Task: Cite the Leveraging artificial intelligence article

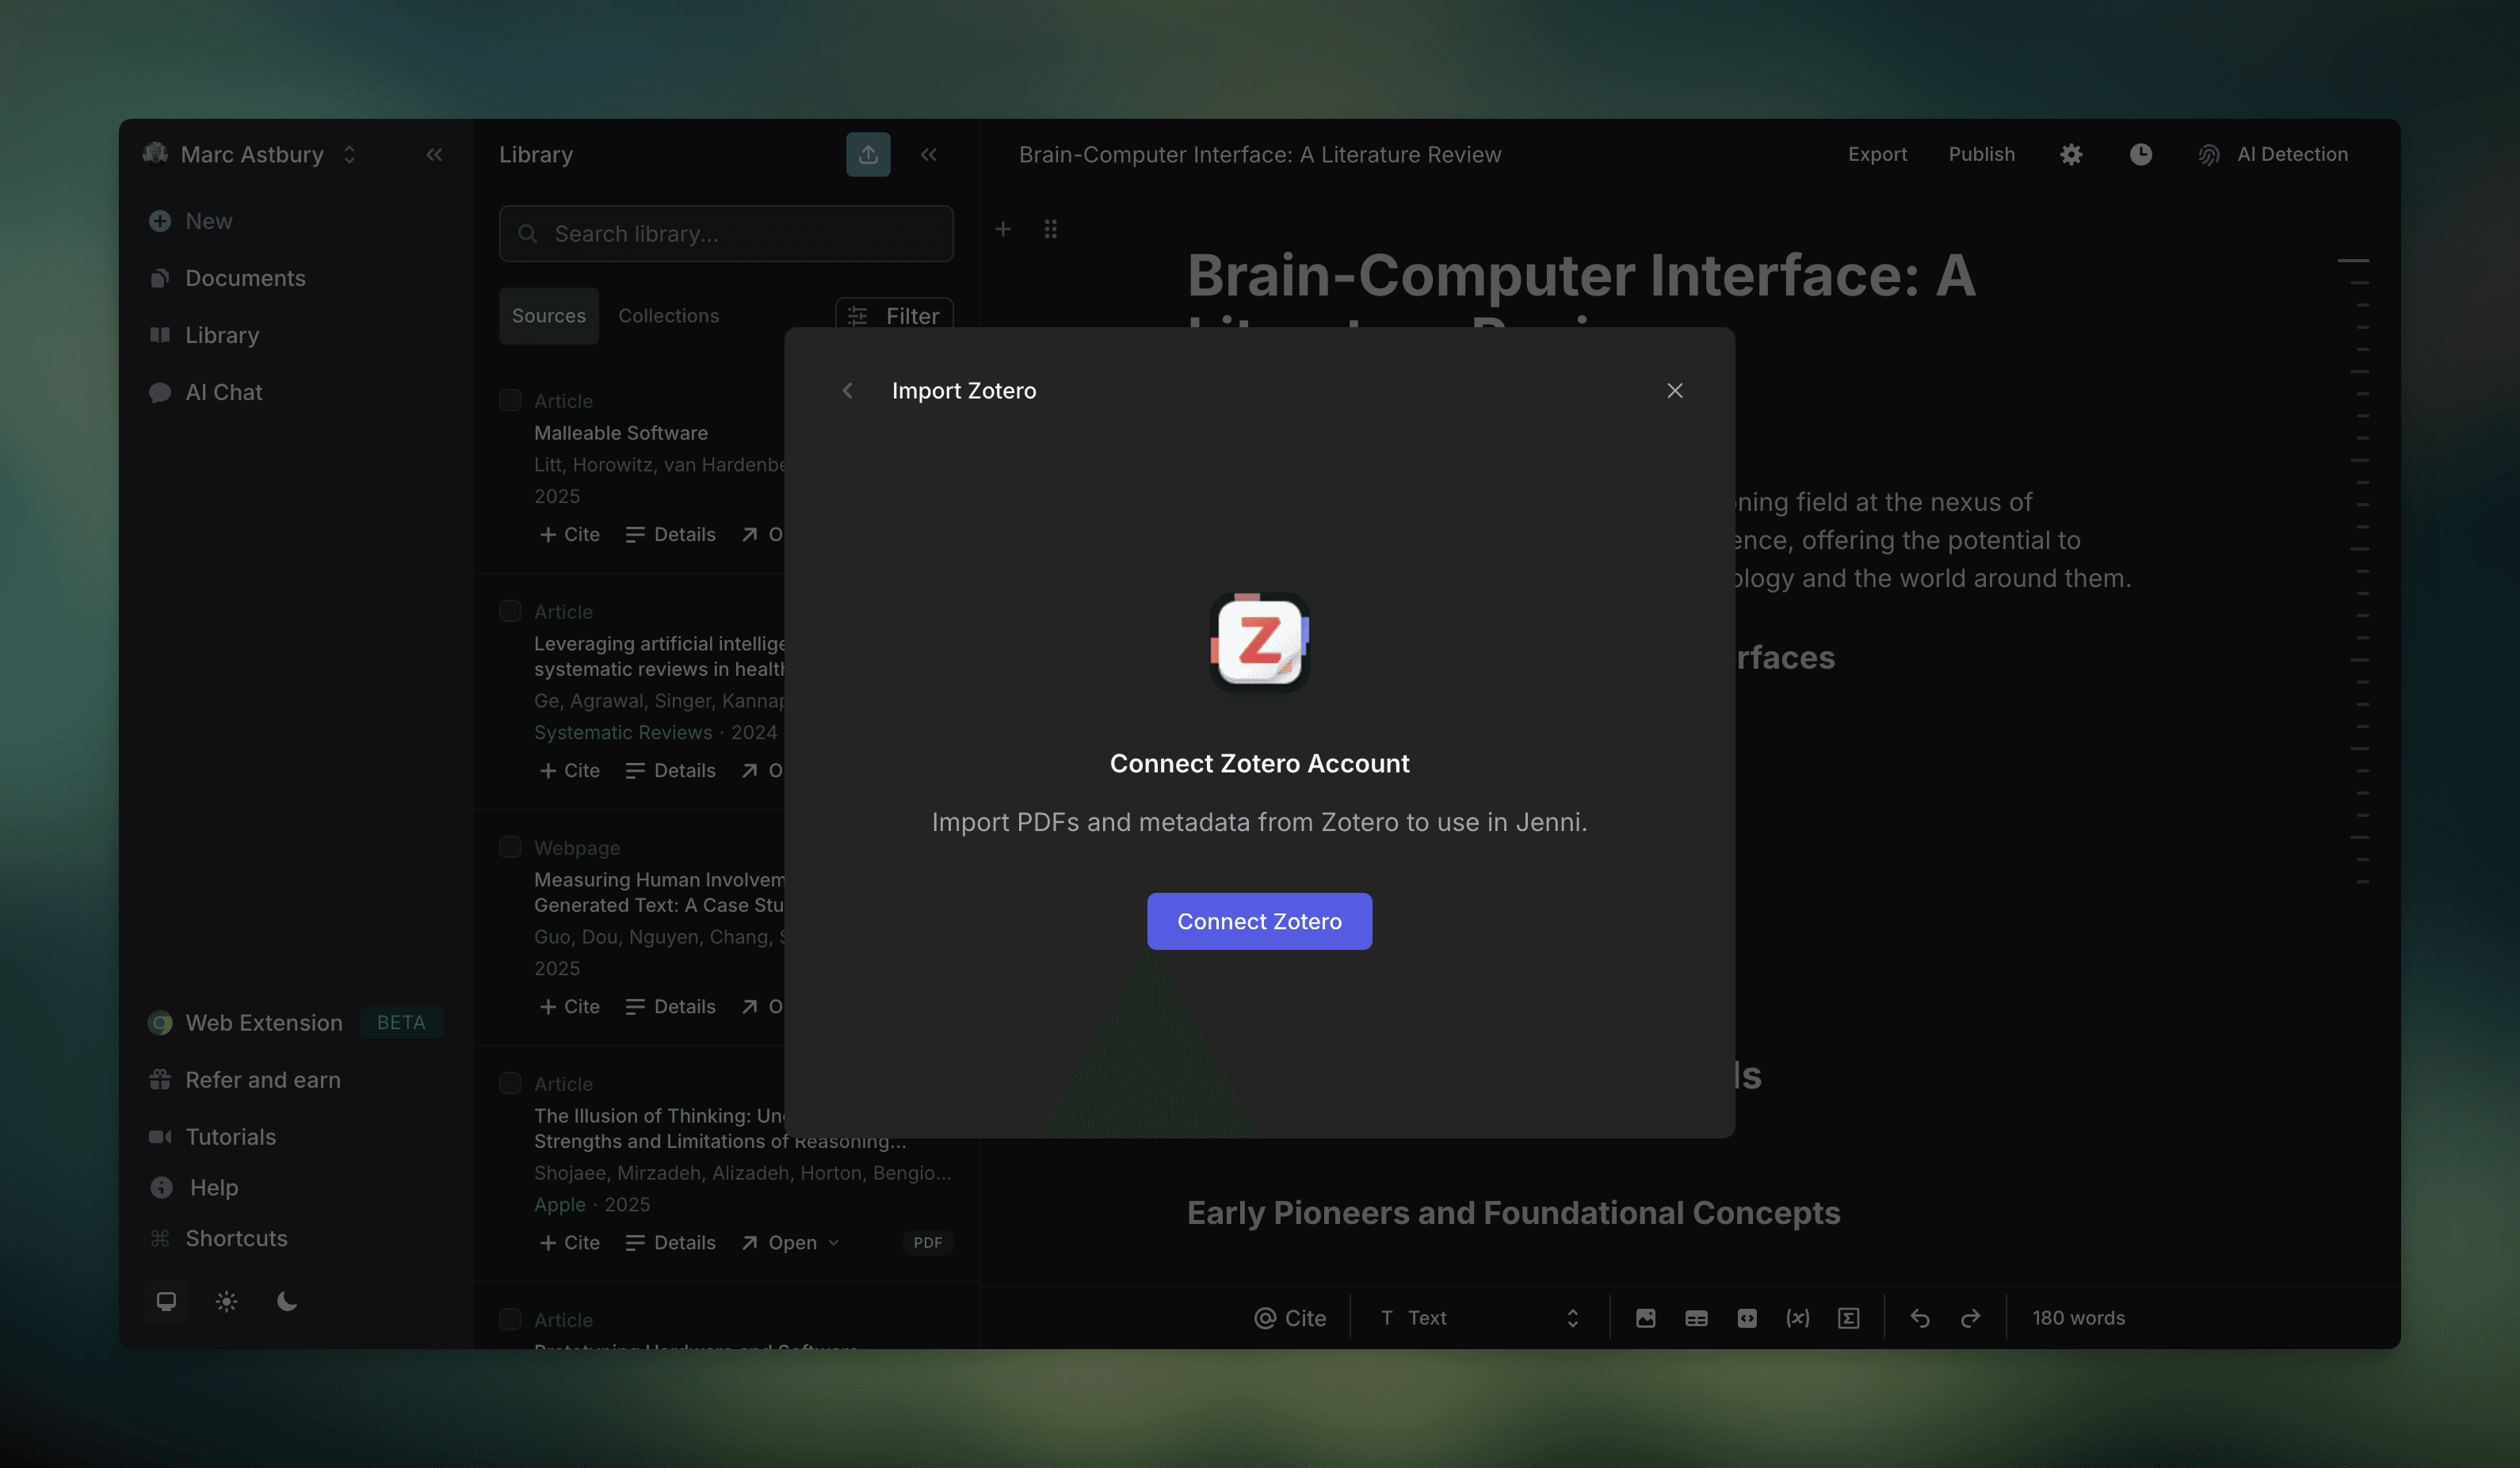Action: coord(570,771)
